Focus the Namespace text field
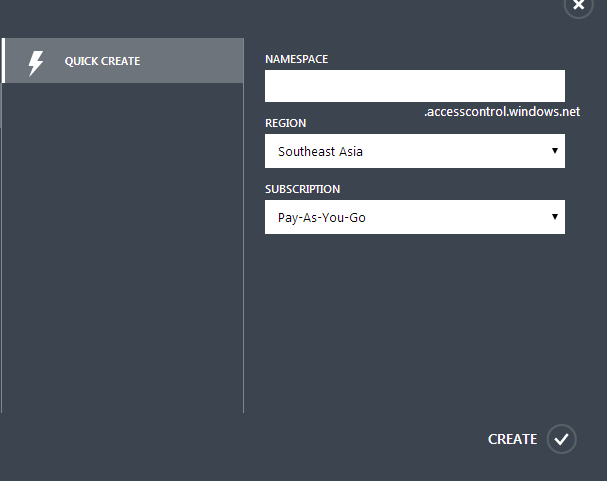 click(415, 86)
